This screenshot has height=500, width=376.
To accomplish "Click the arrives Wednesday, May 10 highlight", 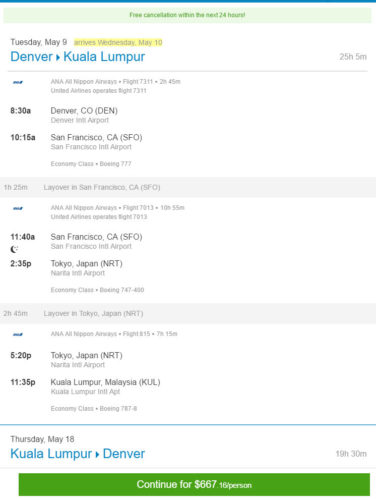I will click(118, 42).
